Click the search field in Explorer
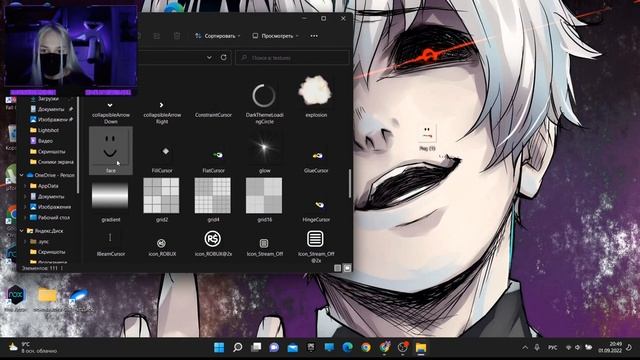Screen dimensions: 640x360 (x=292, y=58)
